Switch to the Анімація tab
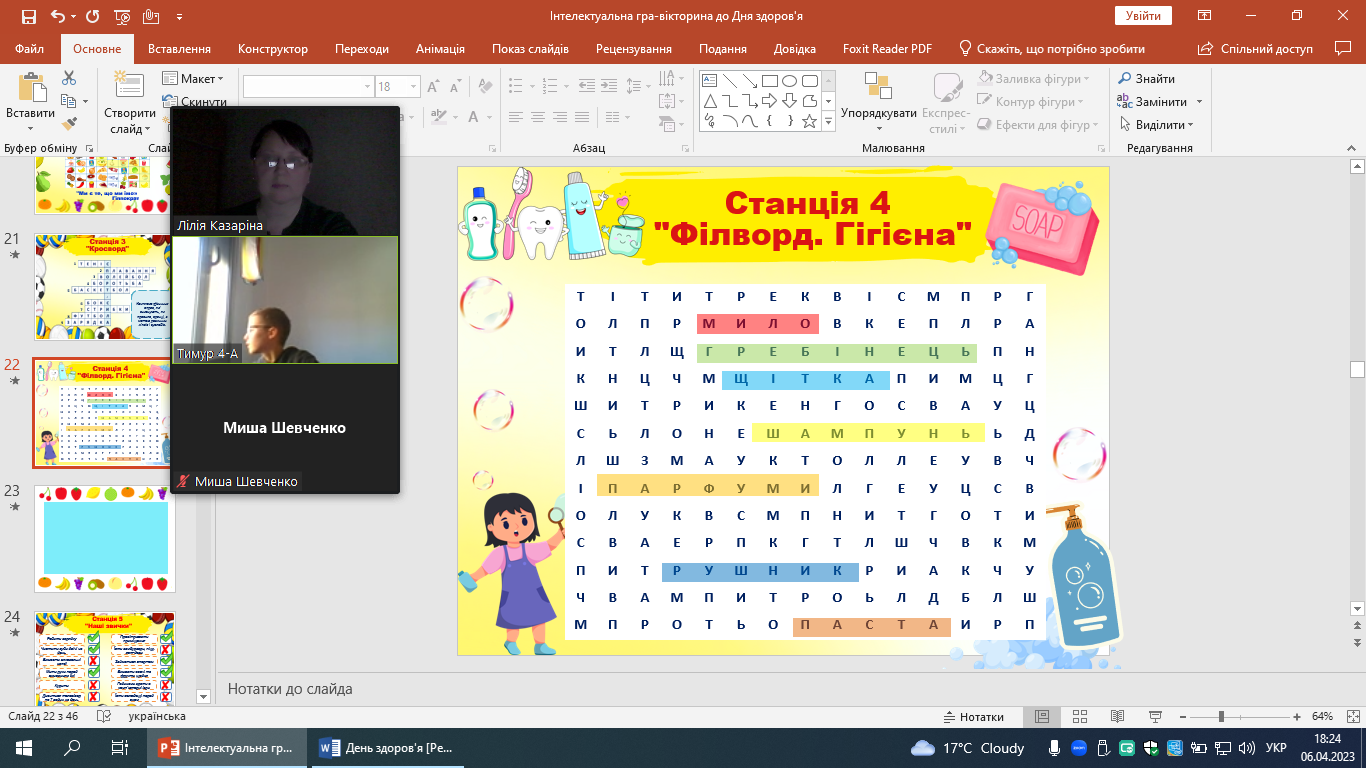1366x768 pixels. [x=440, y=49]
